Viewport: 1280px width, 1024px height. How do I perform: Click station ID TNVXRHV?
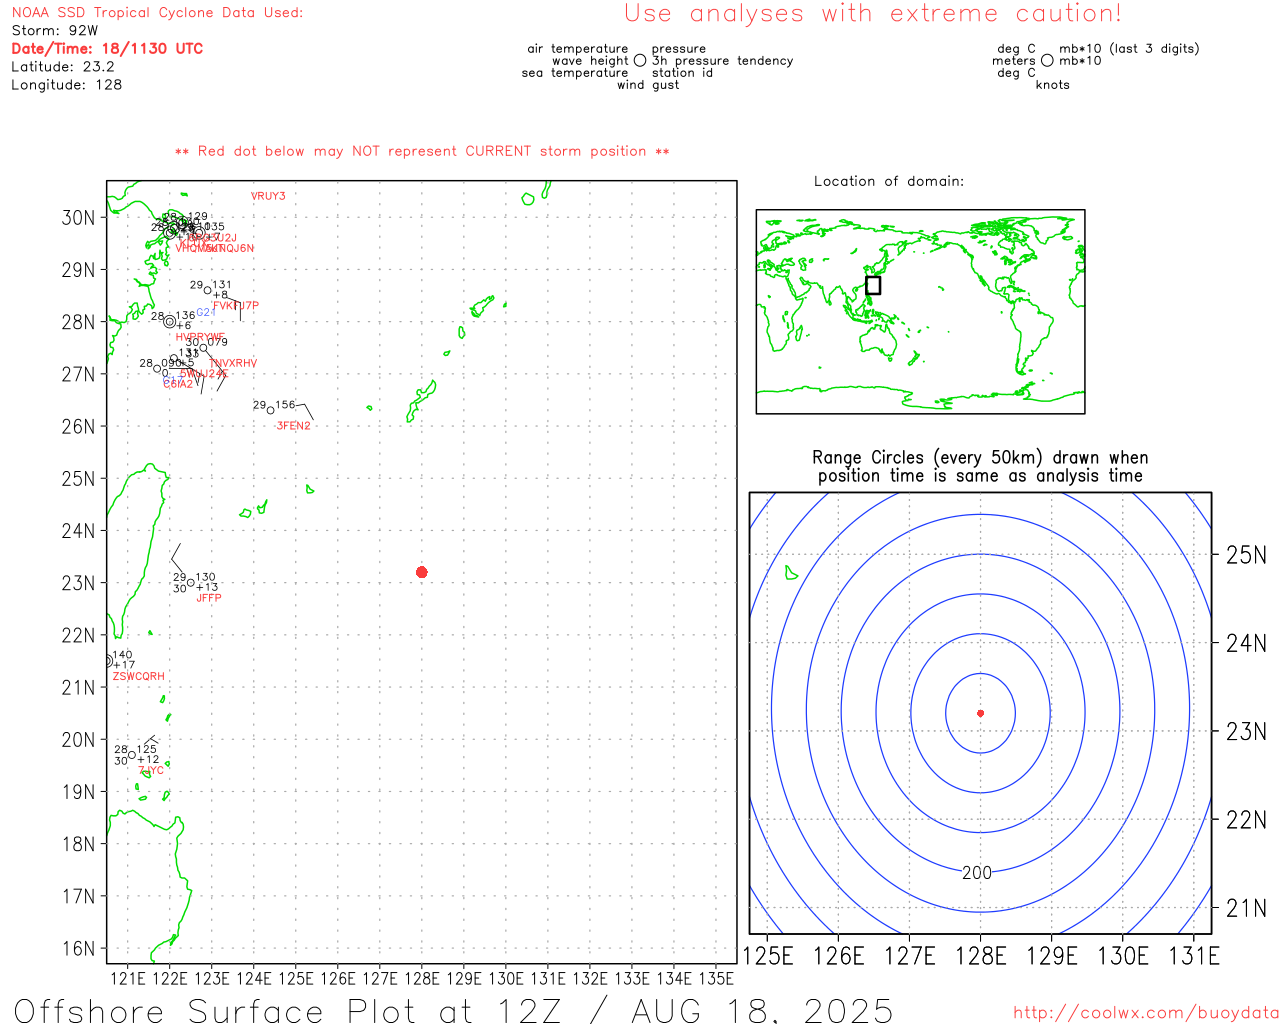tap(234, 363)
